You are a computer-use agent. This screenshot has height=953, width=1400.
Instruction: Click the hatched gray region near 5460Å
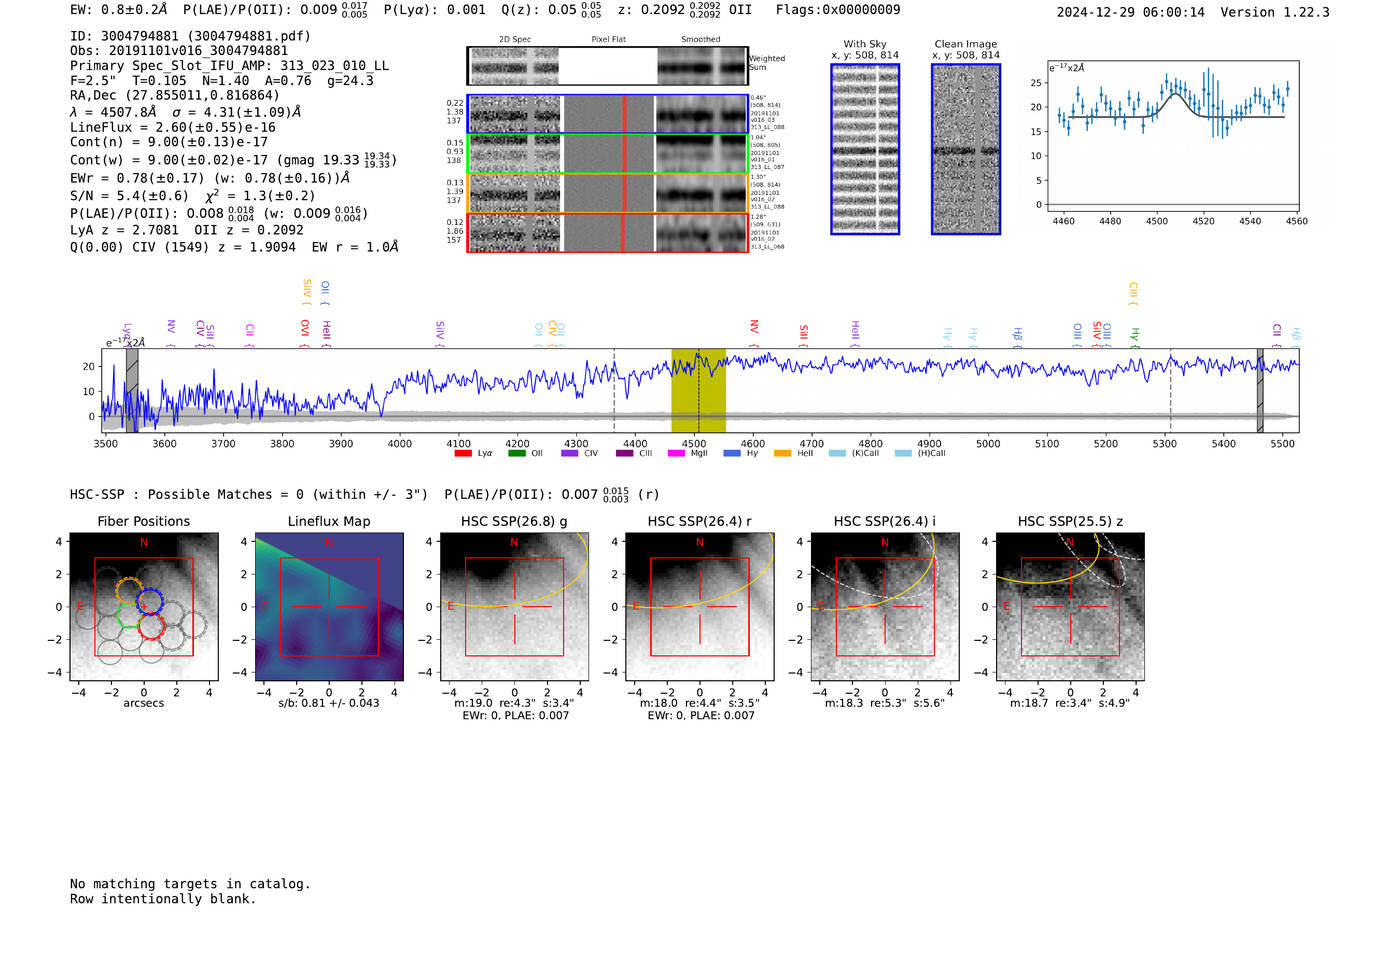[1260, 391]
